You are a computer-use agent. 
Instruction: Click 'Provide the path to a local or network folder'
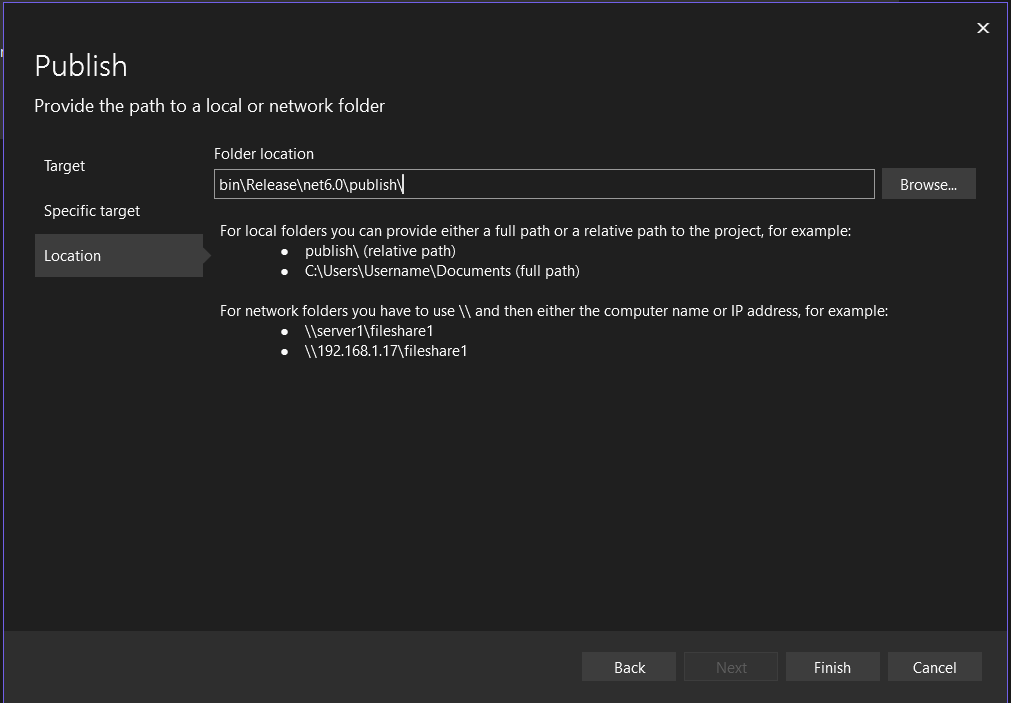point(210,106)
